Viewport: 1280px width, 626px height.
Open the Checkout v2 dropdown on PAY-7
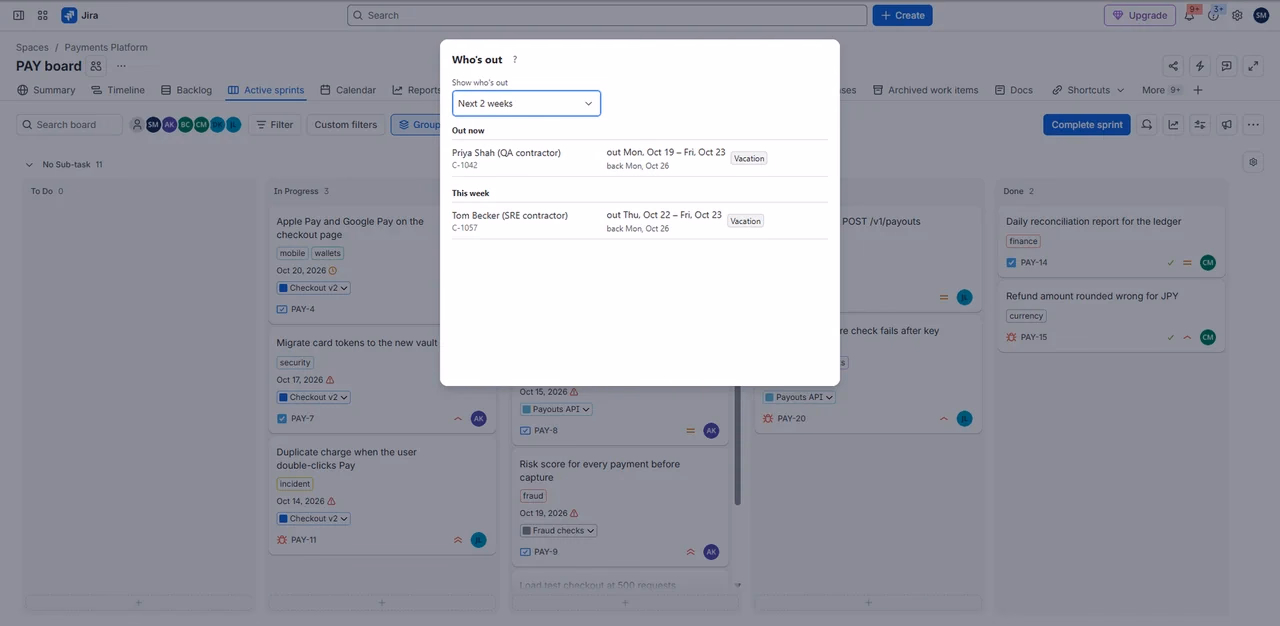(x=313, y=397)
